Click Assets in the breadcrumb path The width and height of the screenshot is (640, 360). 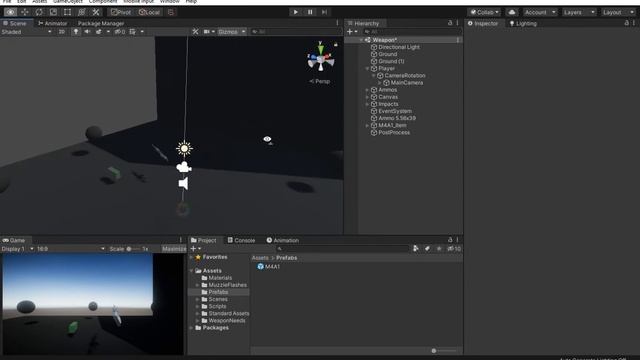pos(260,258)
